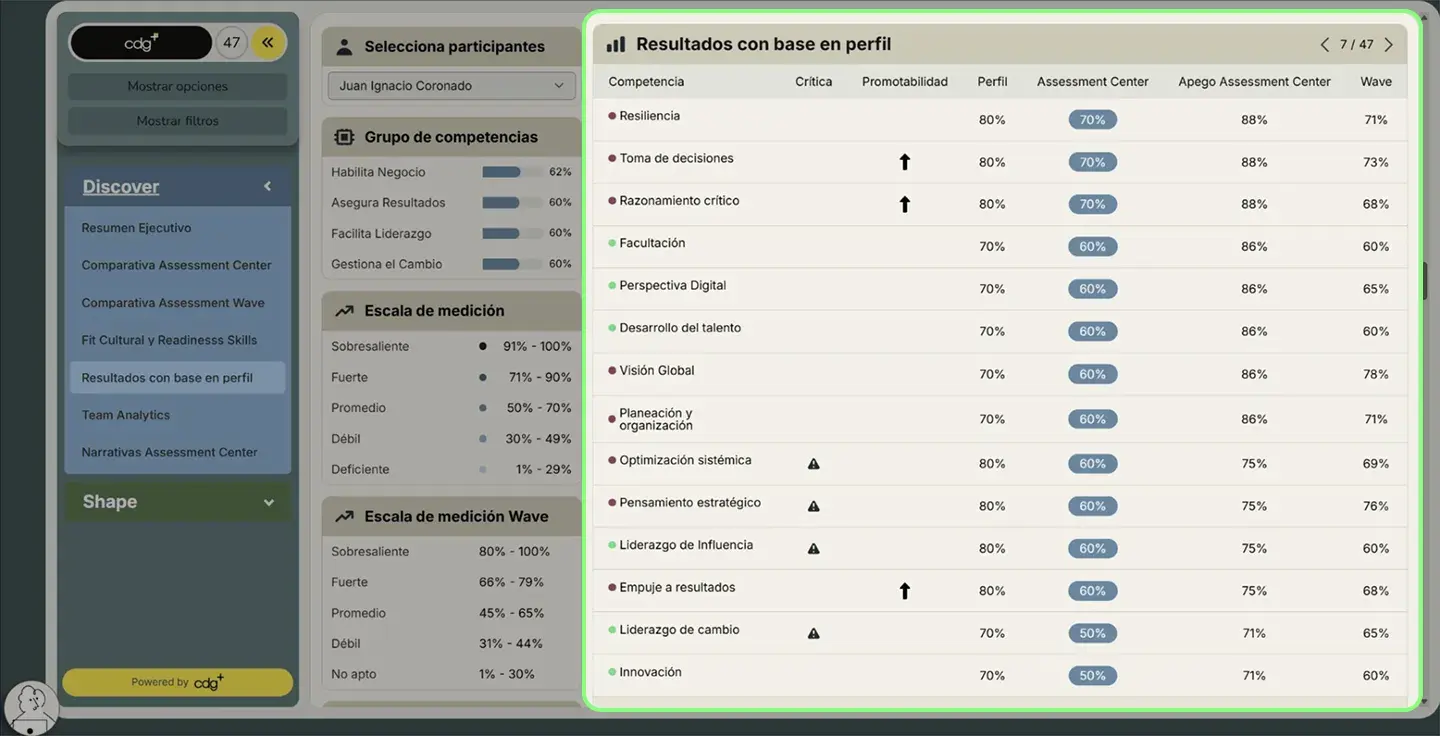Screen dimensions: 1440x736
Task: Collapse the Discover section chevron
Action: point(267,186)
